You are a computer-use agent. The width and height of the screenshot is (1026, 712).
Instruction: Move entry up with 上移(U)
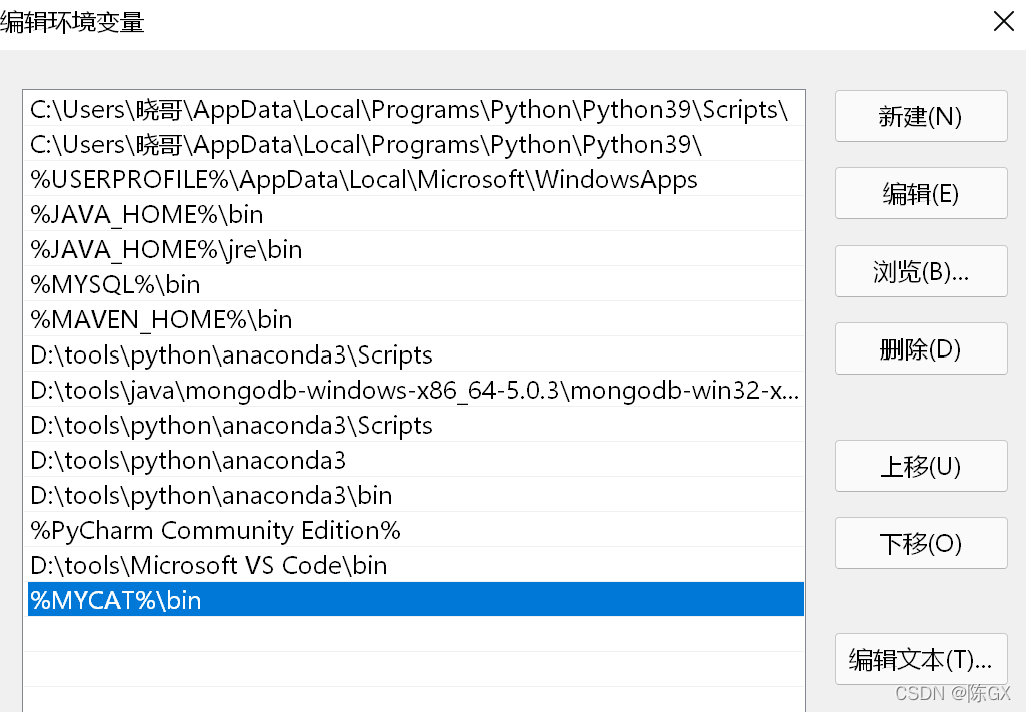[921, 466]
